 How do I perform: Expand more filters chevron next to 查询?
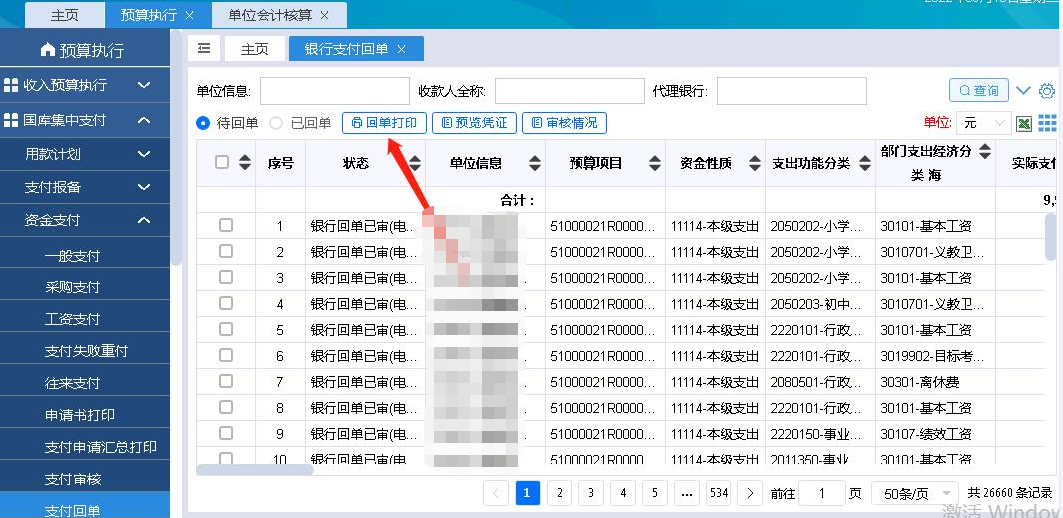(1023, 91)
